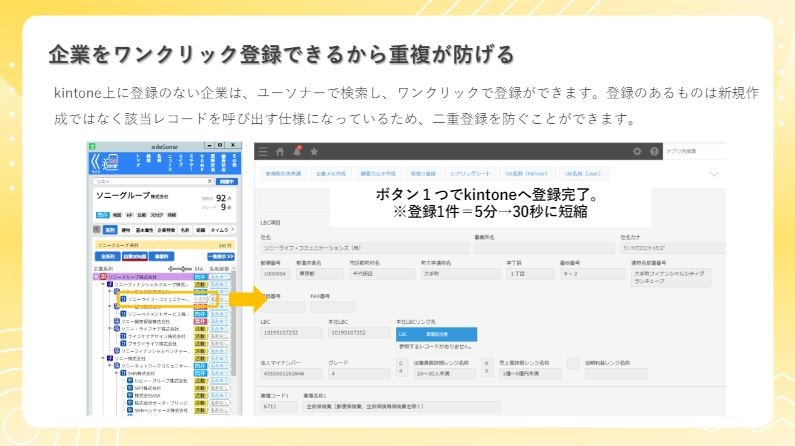
Task: Click the 社名 field in kintone
Action: click(363, 248)
